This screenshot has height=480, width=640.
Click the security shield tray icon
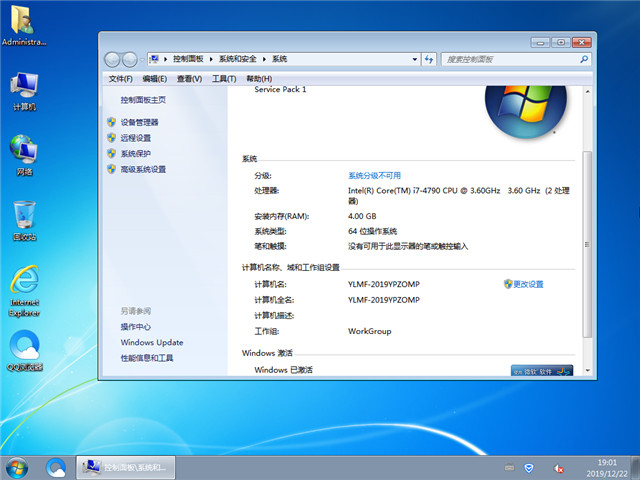(x=529, y=468)
